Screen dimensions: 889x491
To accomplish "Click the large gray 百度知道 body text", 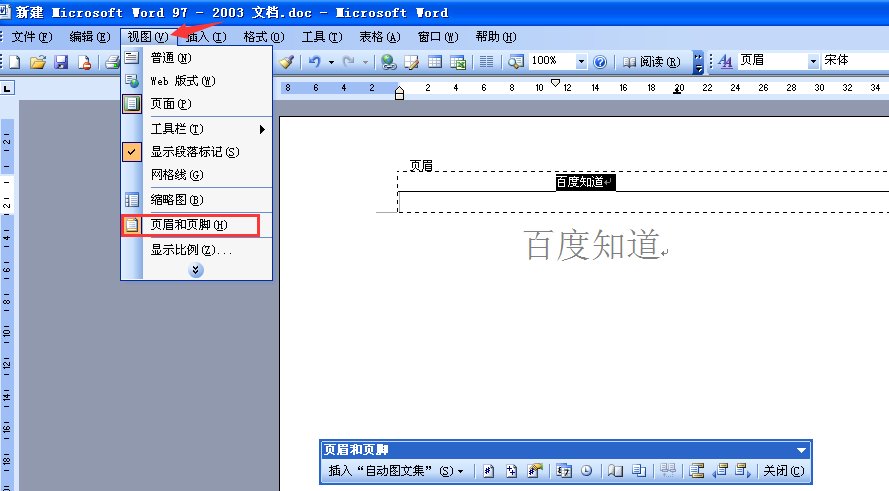I will tap(591, 245).
